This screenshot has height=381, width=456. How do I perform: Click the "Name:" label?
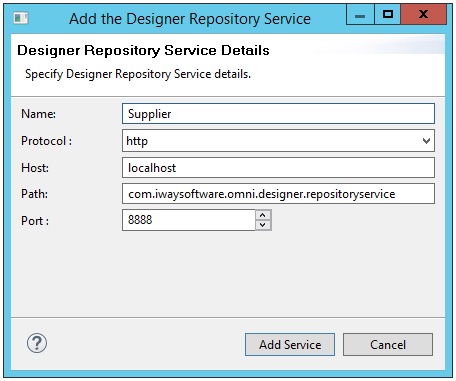click(x=38, y=114)
